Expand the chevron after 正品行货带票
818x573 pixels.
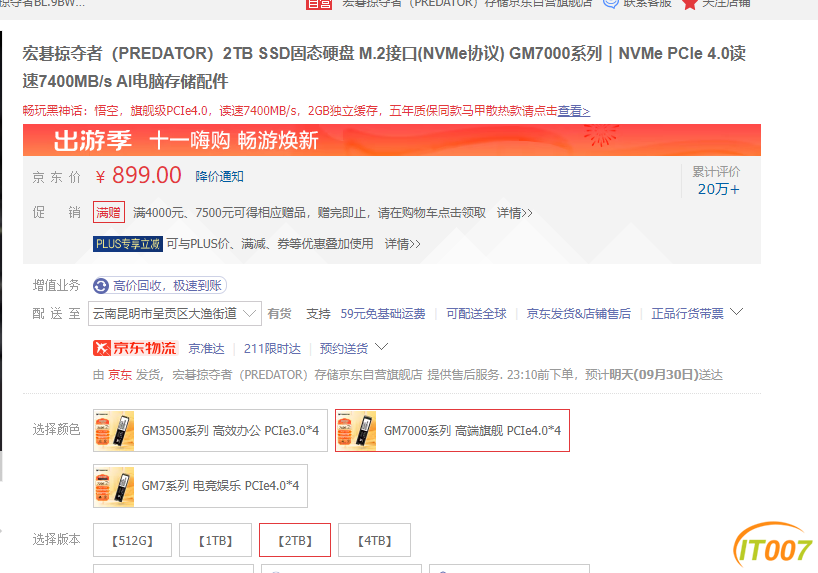pos(737,312)
